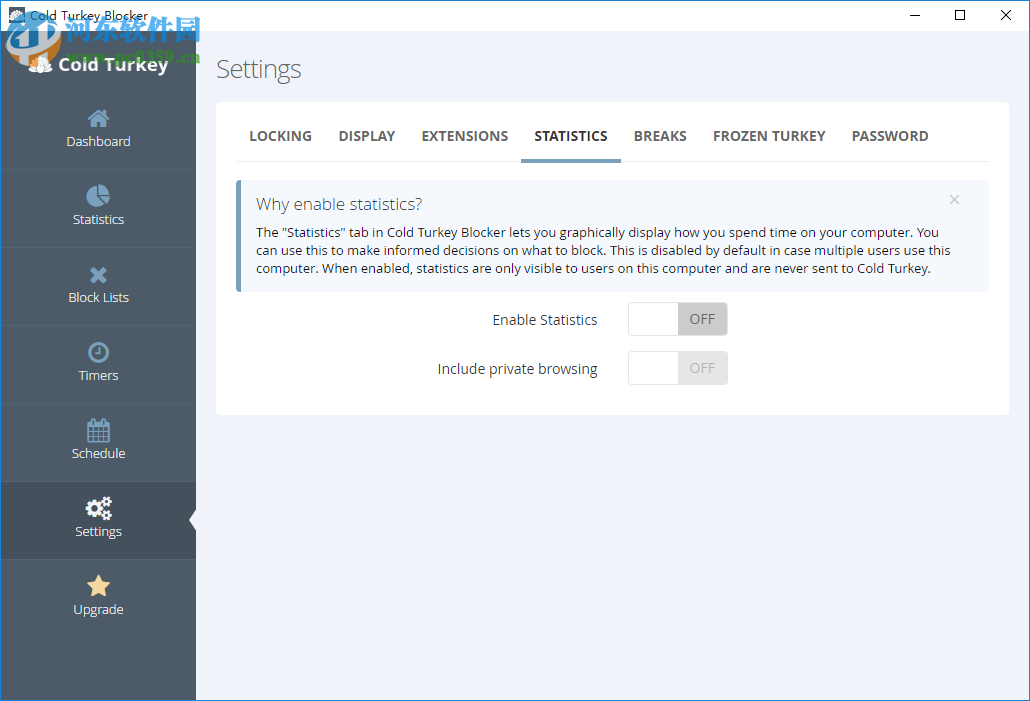Go to the BREAKS tab
1030x701 pixels.
pyautogui.click(x=660, y=136)
